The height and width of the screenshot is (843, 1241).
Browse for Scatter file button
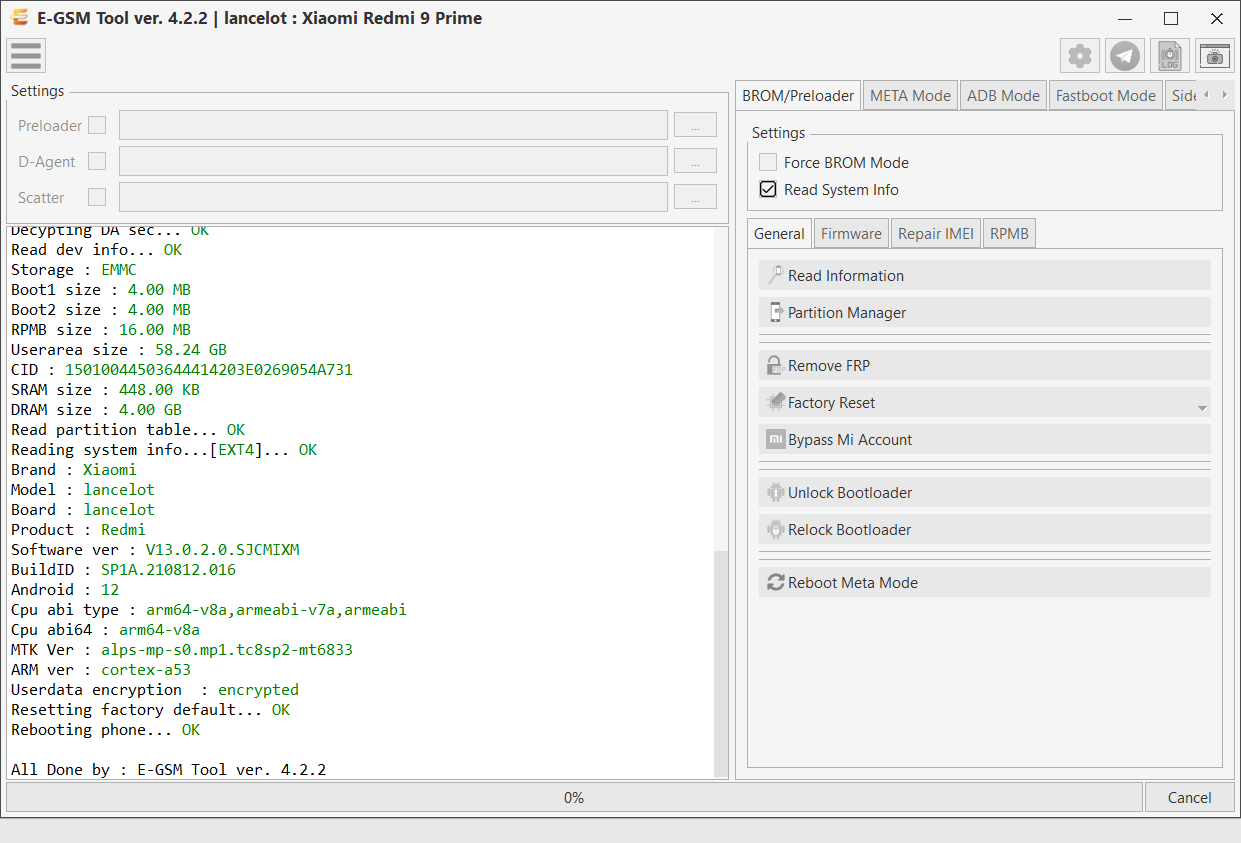click(x=695, y=197)
